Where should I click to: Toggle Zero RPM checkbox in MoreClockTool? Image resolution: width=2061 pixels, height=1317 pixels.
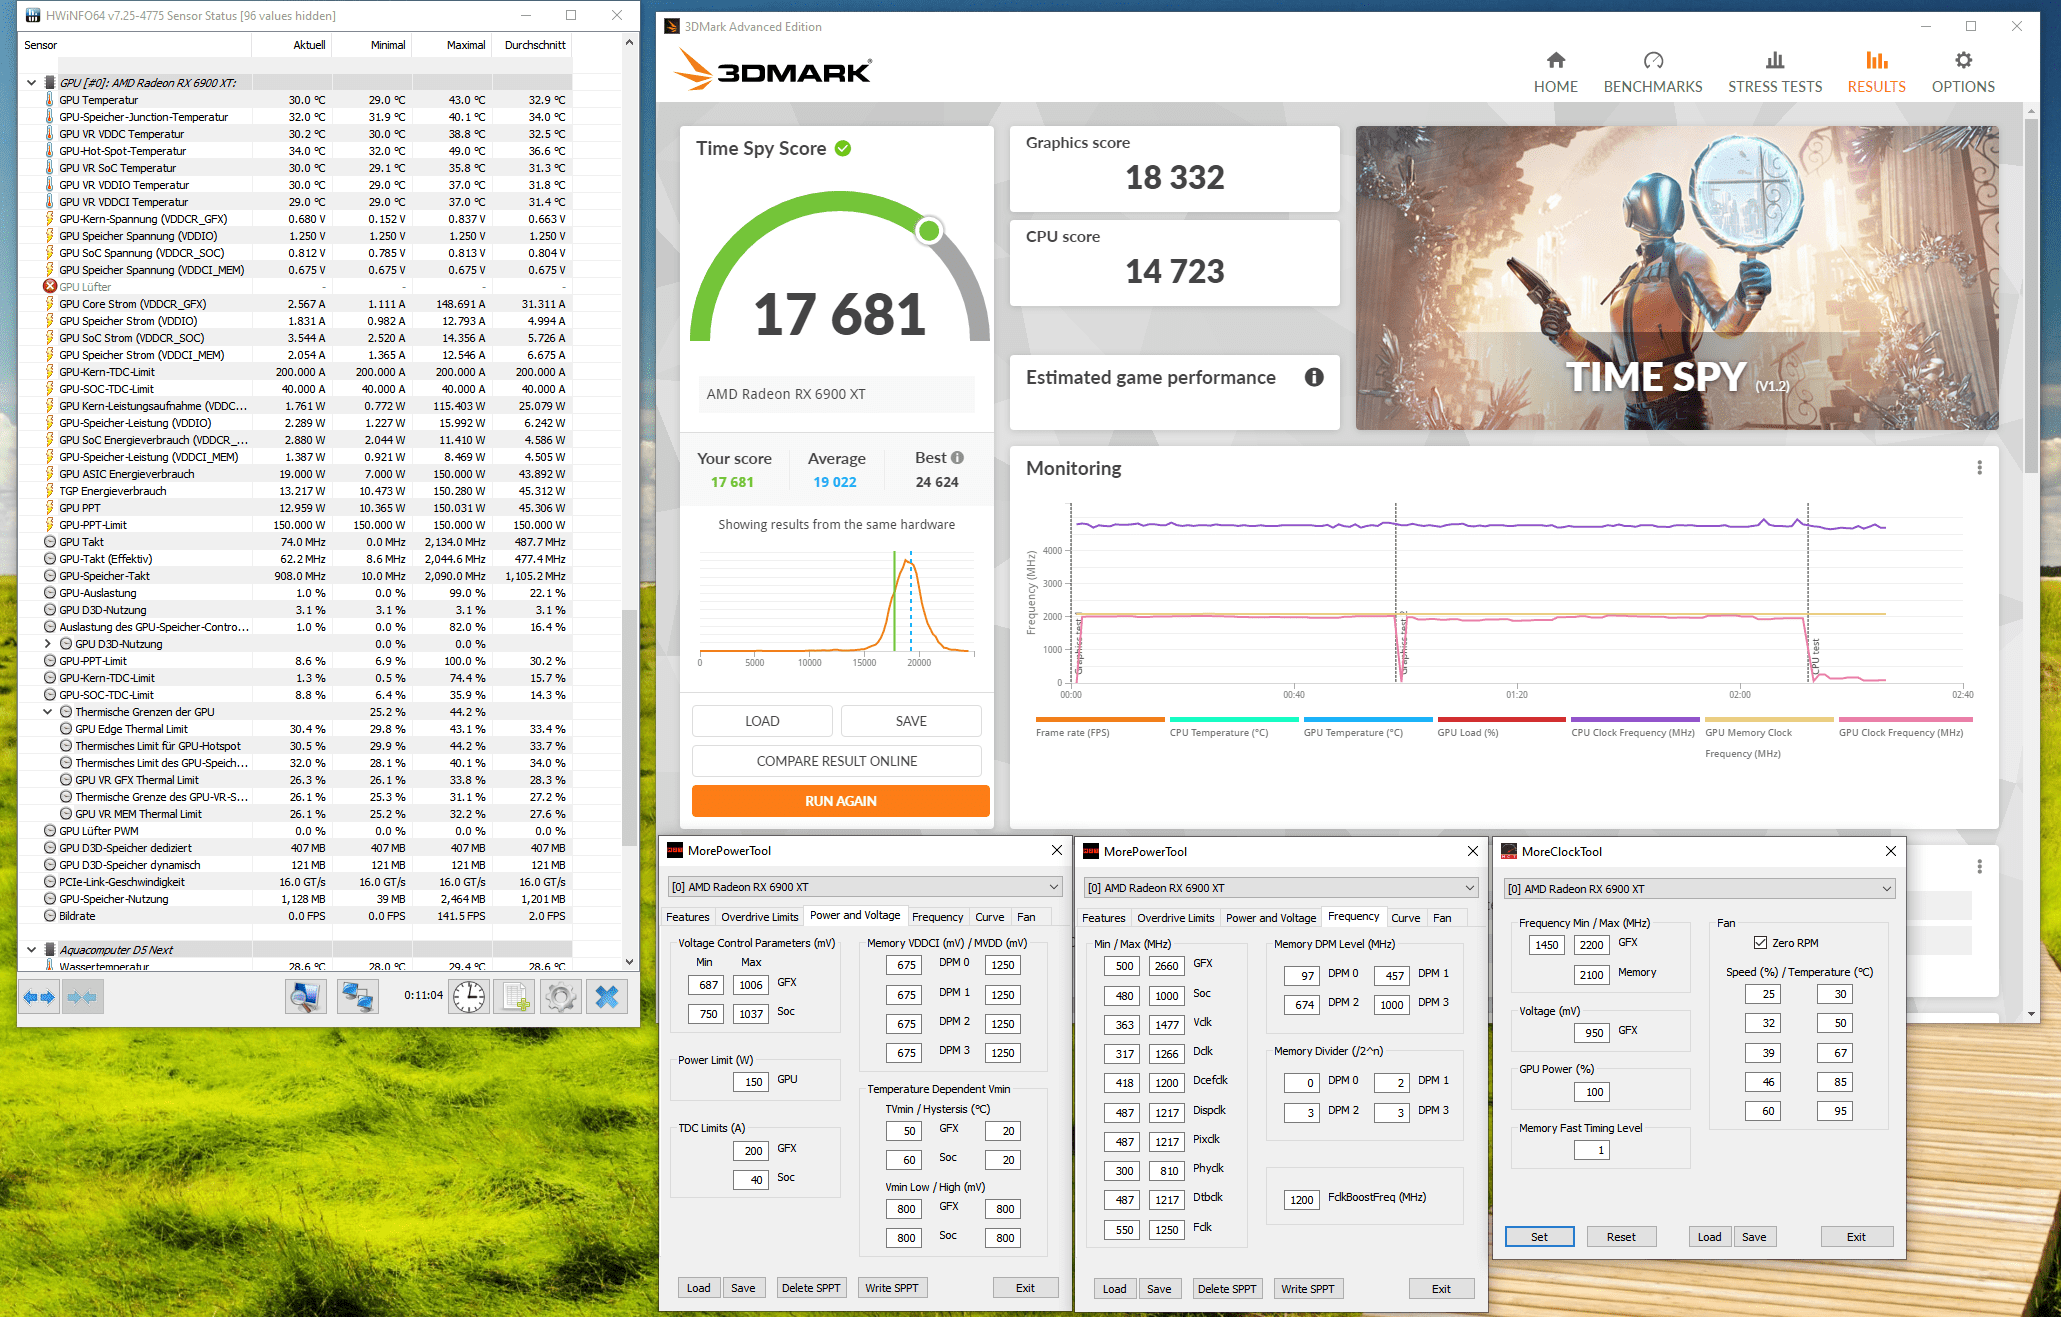pyautogui.click(x=1760, y=943)
